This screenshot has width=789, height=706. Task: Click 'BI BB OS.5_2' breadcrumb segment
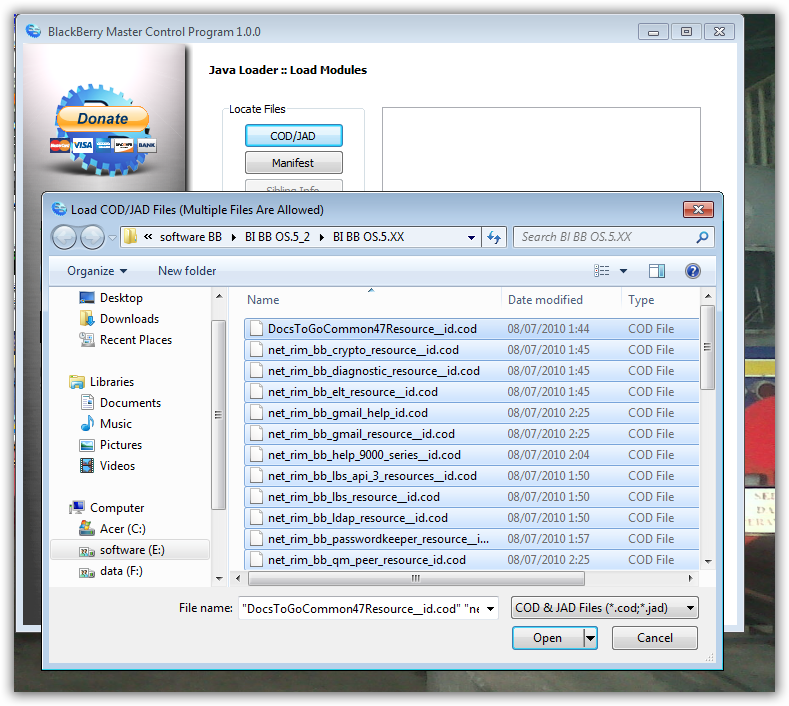(x=277, y=237)
